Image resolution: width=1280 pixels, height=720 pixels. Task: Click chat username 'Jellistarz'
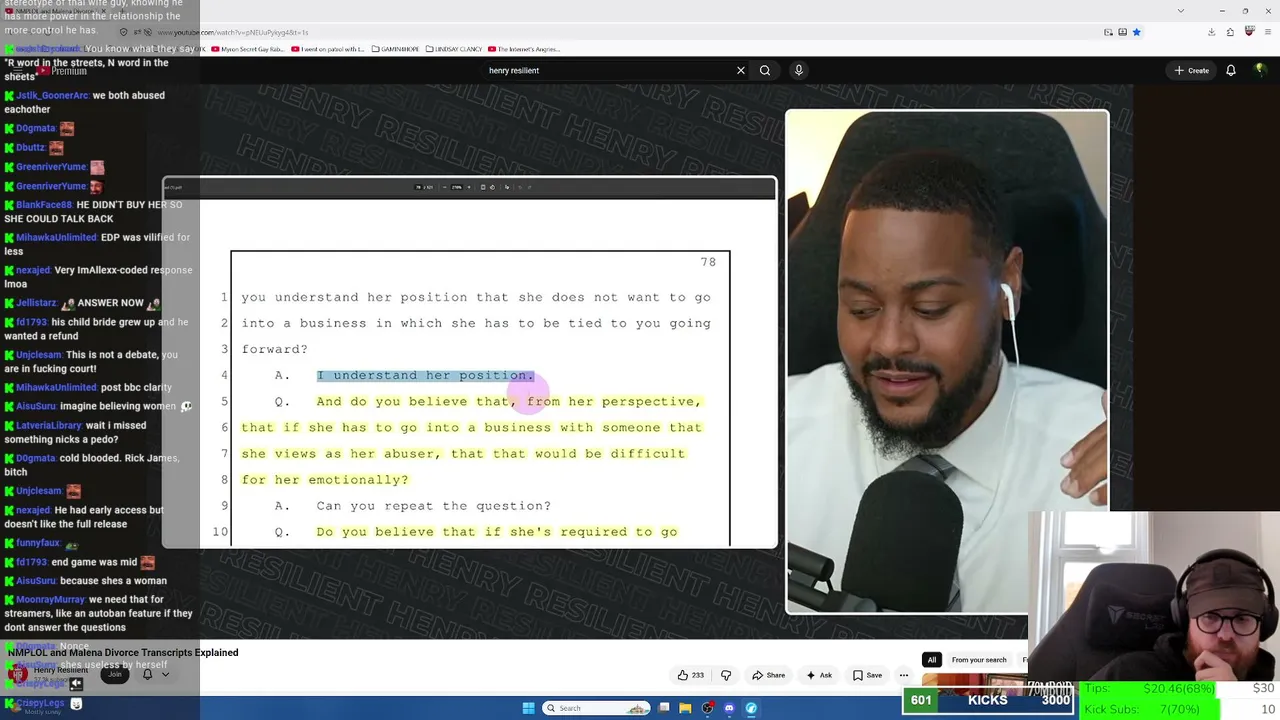tap(36, 303)
